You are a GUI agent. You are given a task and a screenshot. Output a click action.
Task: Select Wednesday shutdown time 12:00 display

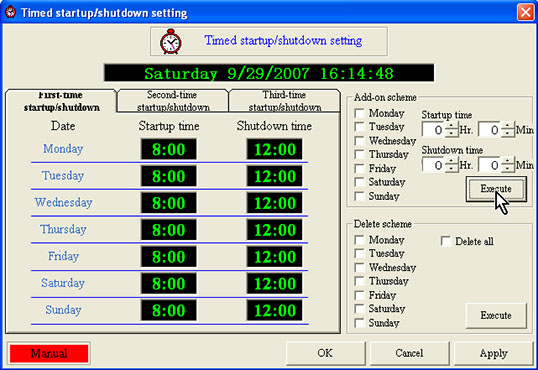(x=274, y=203)
